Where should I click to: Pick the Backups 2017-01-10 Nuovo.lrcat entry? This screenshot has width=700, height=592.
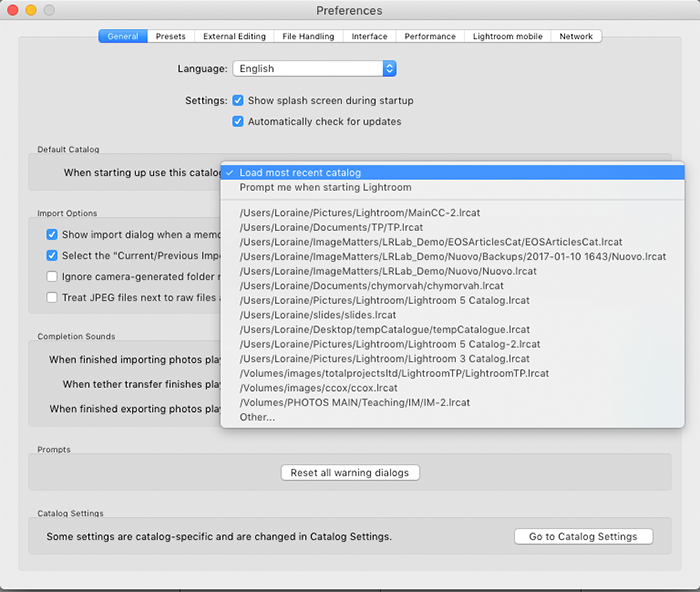coord(452,256)
